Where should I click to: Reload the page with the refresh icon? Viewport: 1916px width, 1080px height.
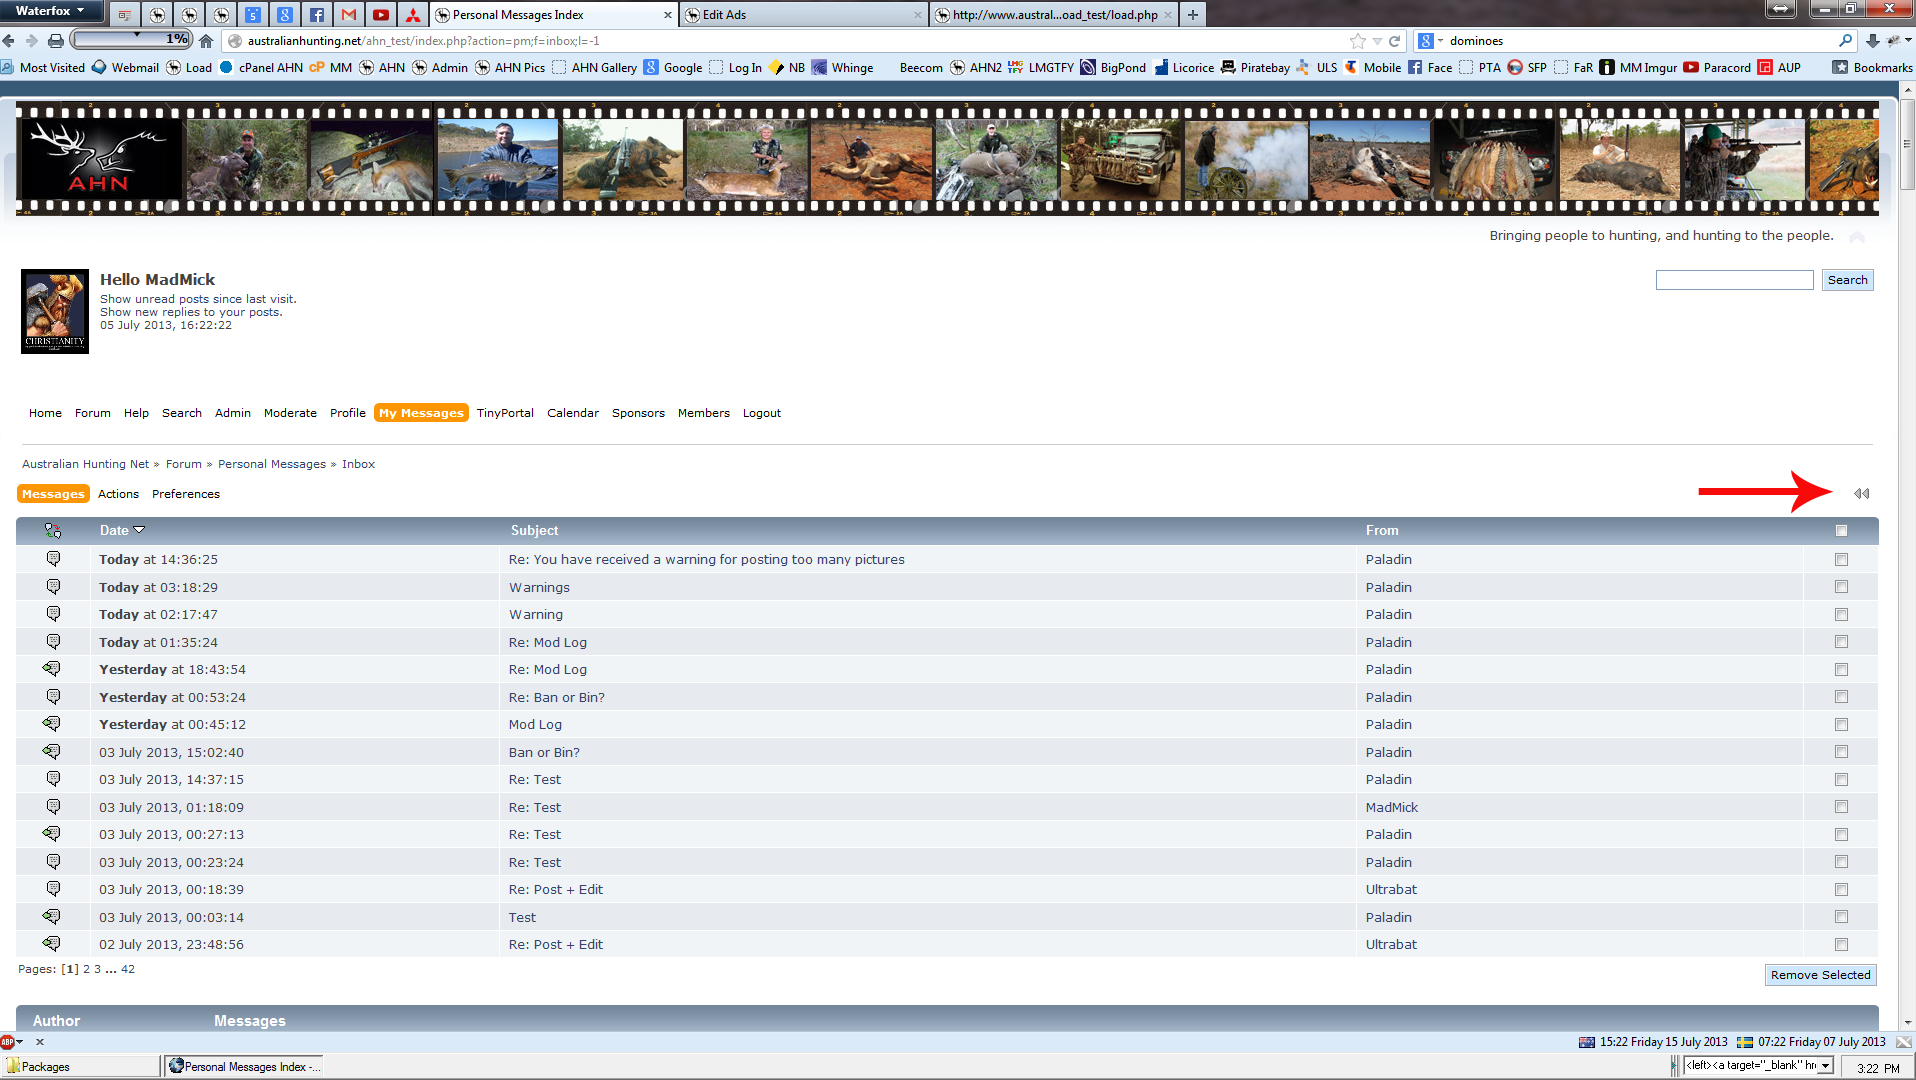pyautogui.click(x=1394, y=41)
